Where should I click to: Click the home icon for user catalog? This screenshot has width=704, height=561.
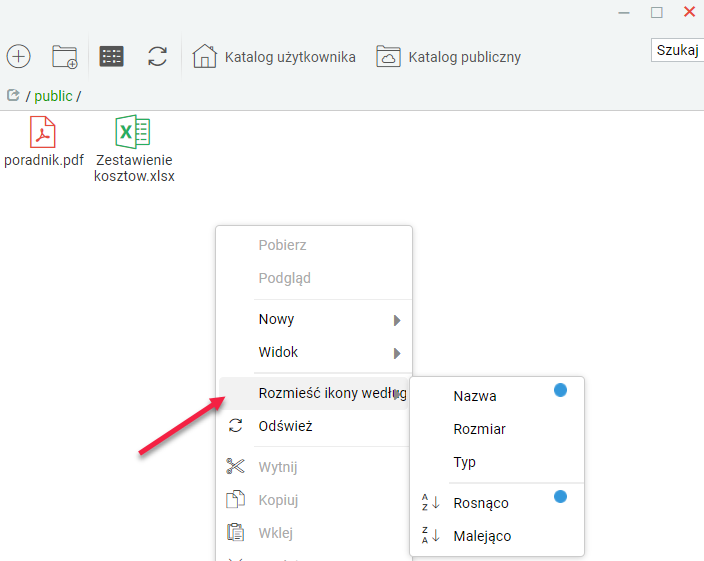tap(205, 56)
